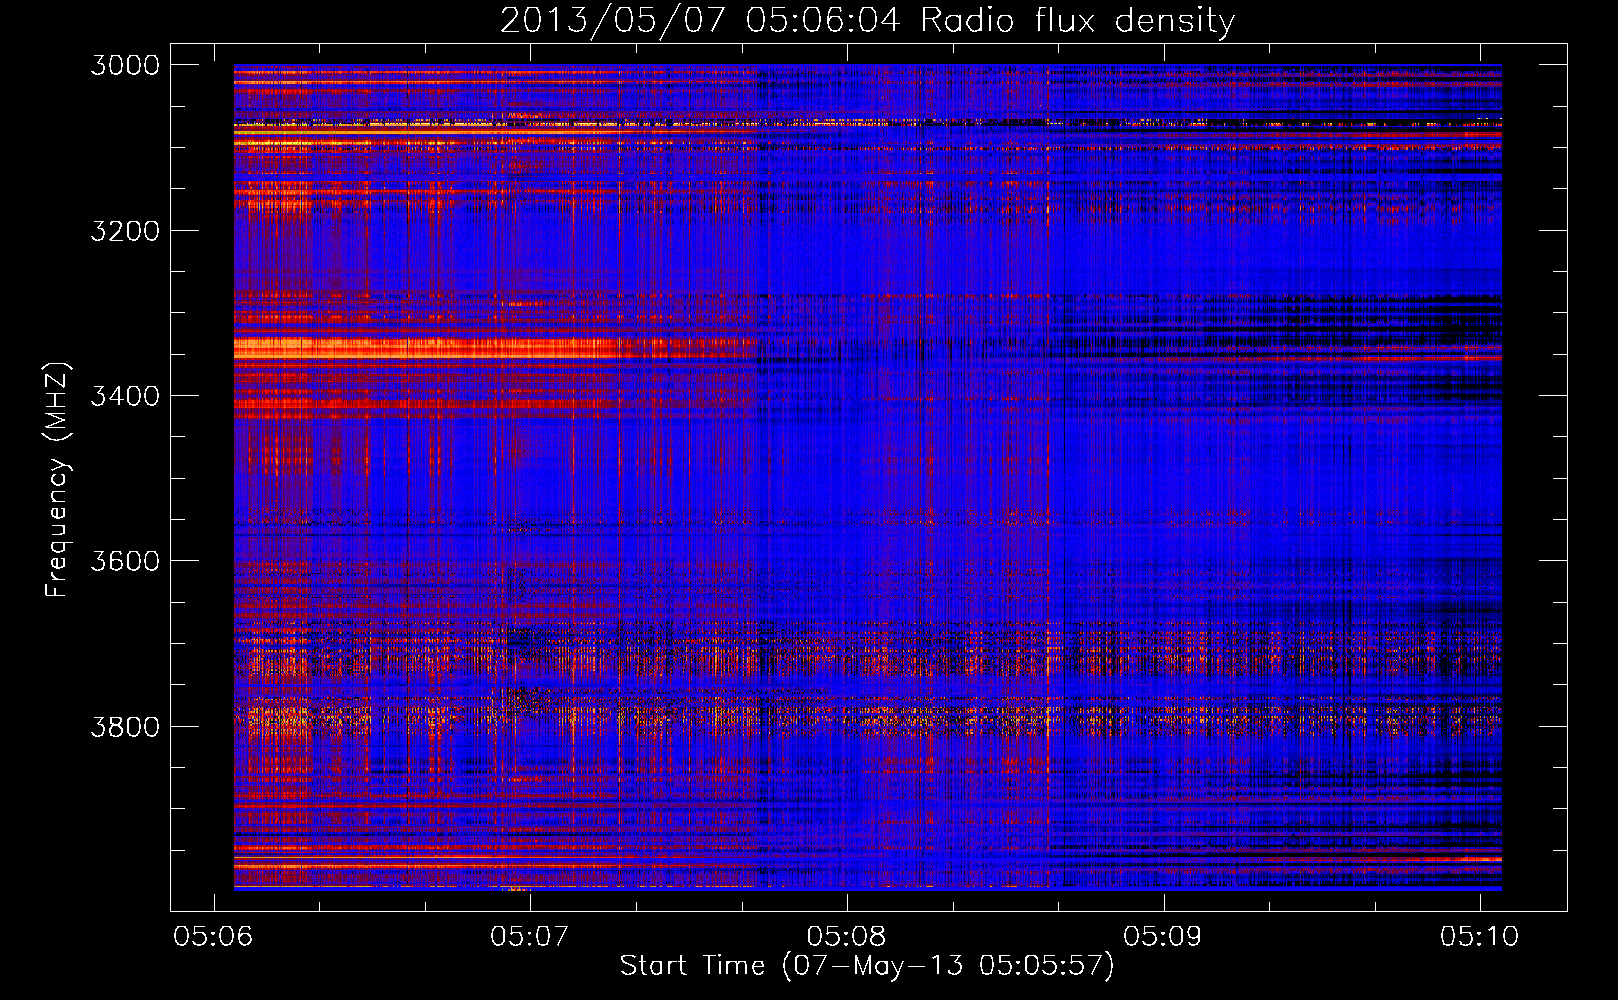Click the 3000 frequency tick label
This screenshot has height=1000, width=1618.
pyautogui.click(x=125, y=65)
